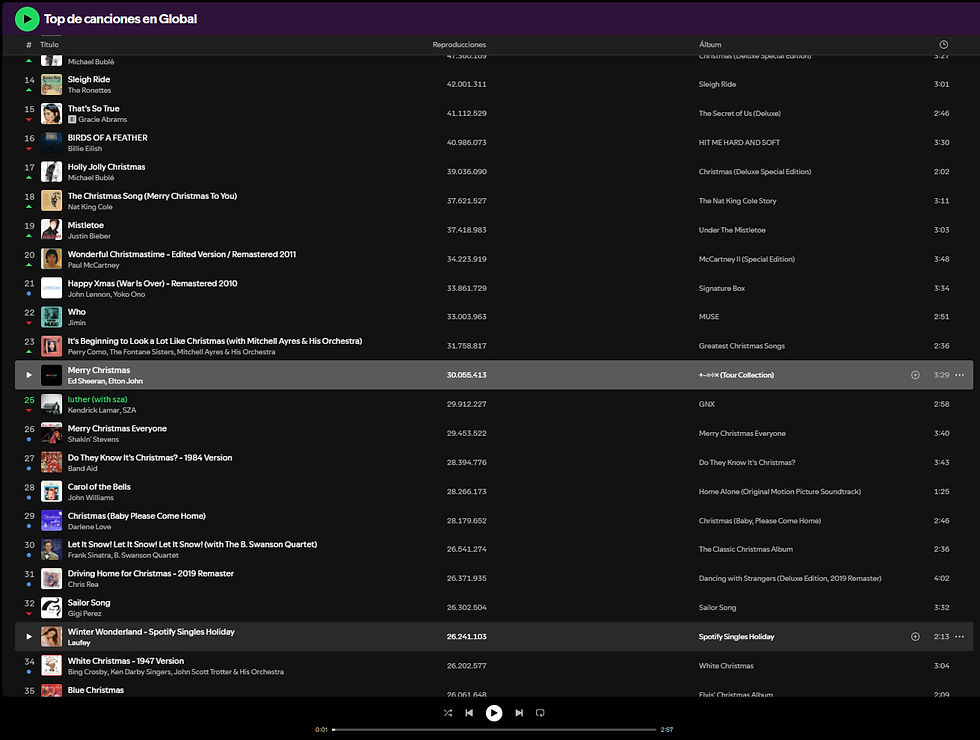980x740 pixels.
Task: Open the album The Secret of Us (Deluxe)
Action: coord(740,113)
